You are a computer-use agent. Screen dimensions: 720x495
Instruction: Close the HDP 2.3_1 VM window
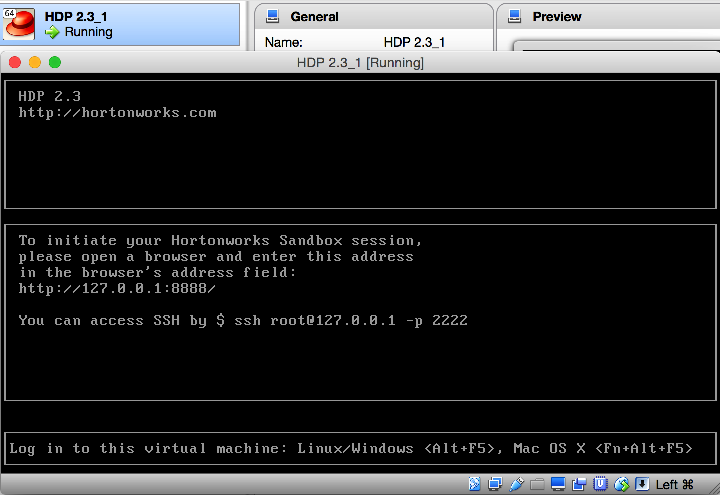(15, 62)
